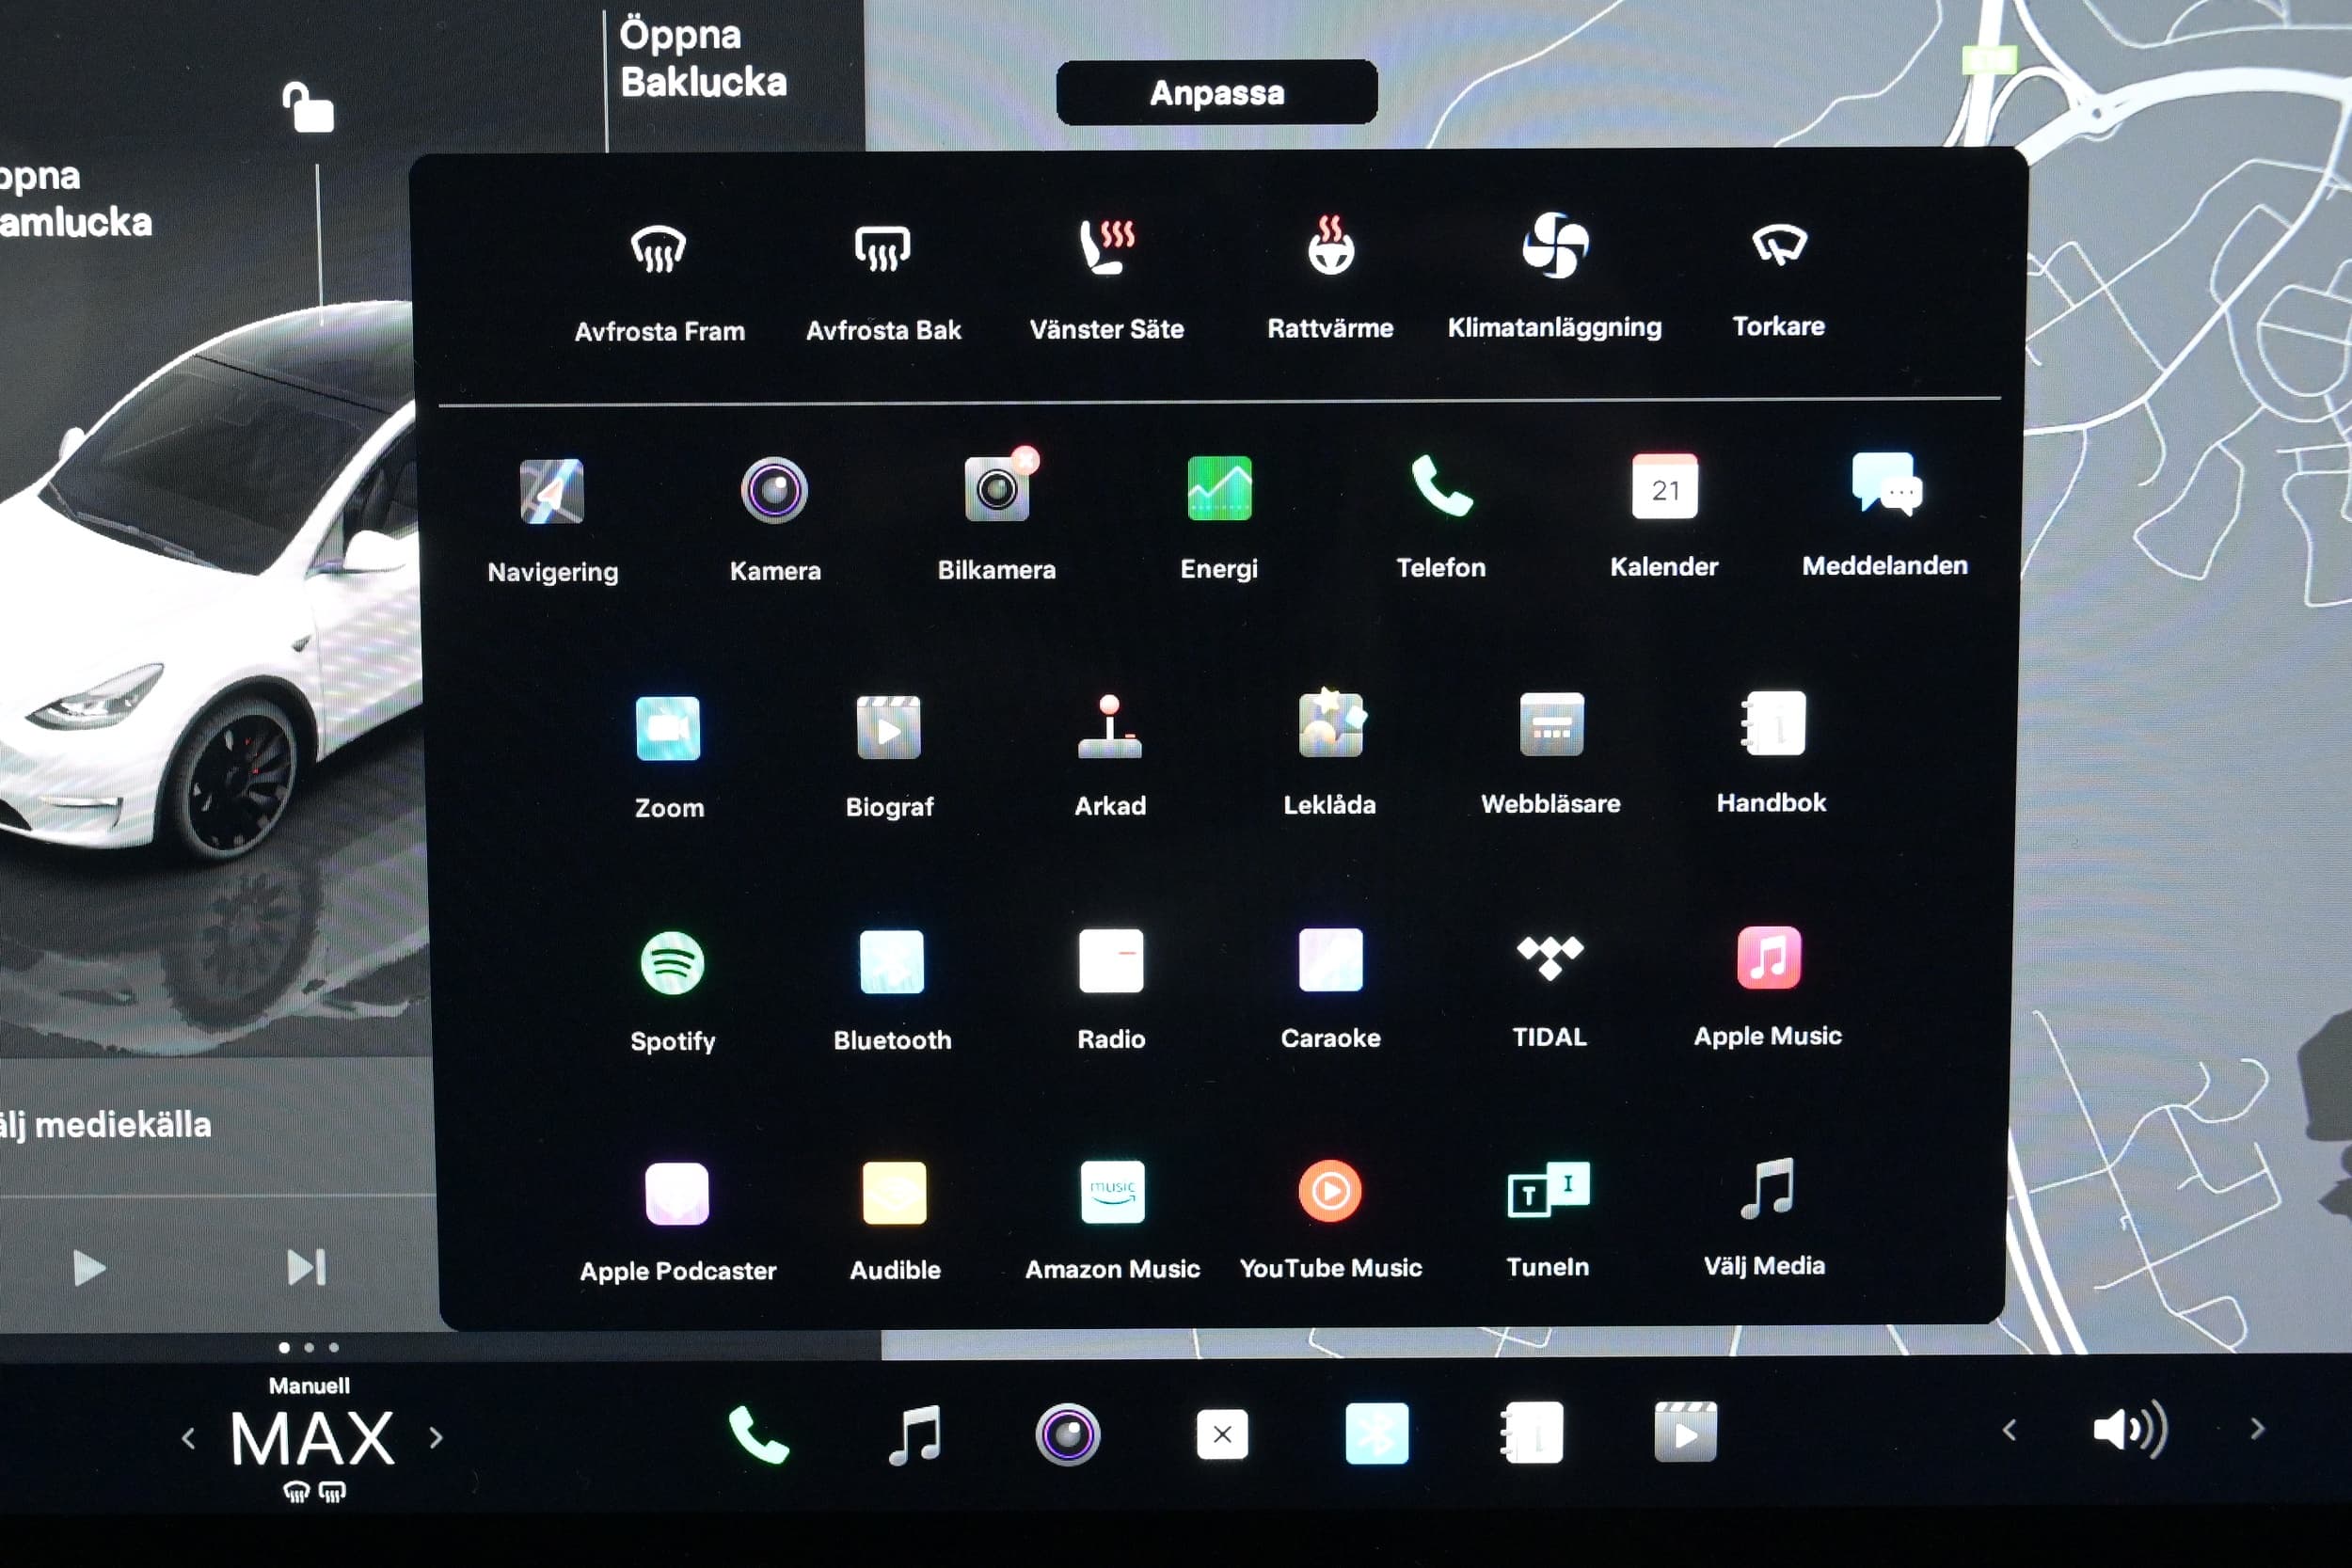Tap the speaker volume icon

pos(2131,1430)
